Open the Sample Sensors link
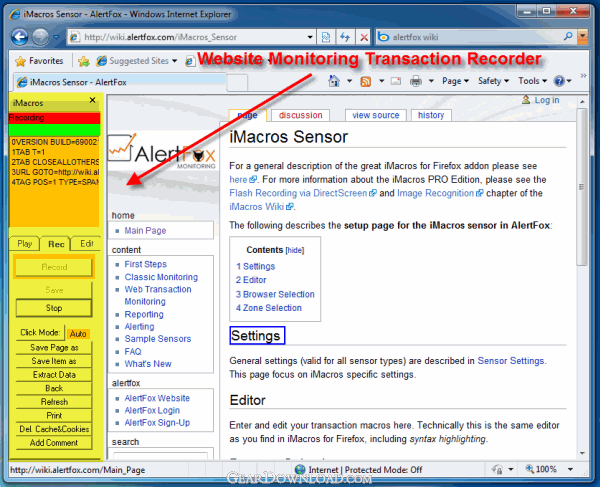 (x=158, y=339)
